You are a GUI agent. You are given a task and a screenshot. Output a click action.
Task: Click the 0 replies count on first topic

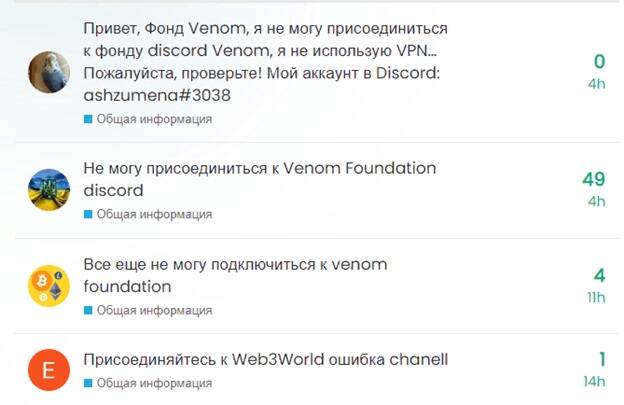(x=599, y=62)
